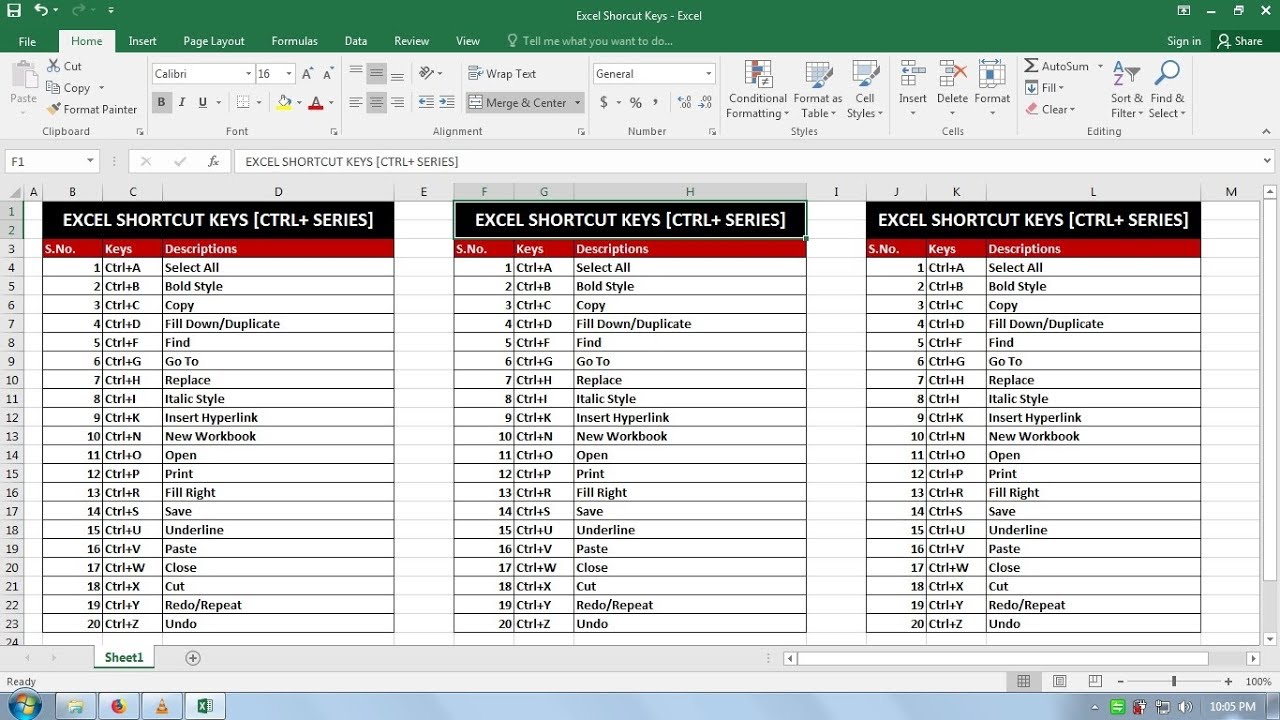Open the Font dialog launcher

(333, 132)
